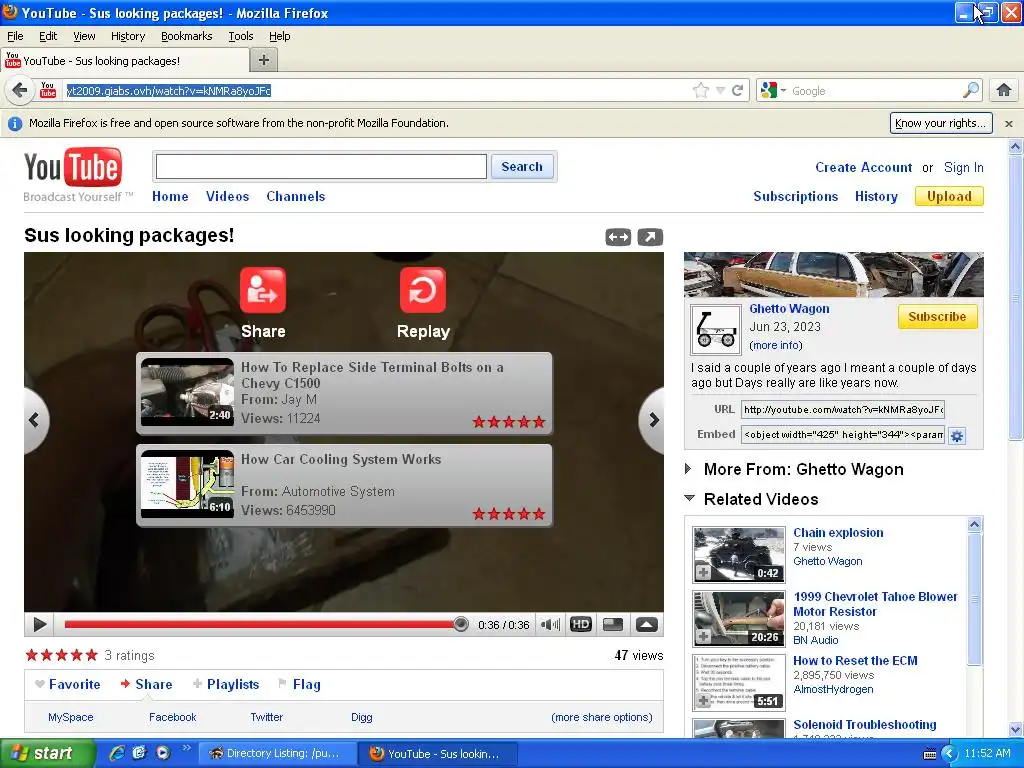The image size is (1024, 768).
Task: Dismiss the Mozilla info bar
Action: coord(1009,123)
